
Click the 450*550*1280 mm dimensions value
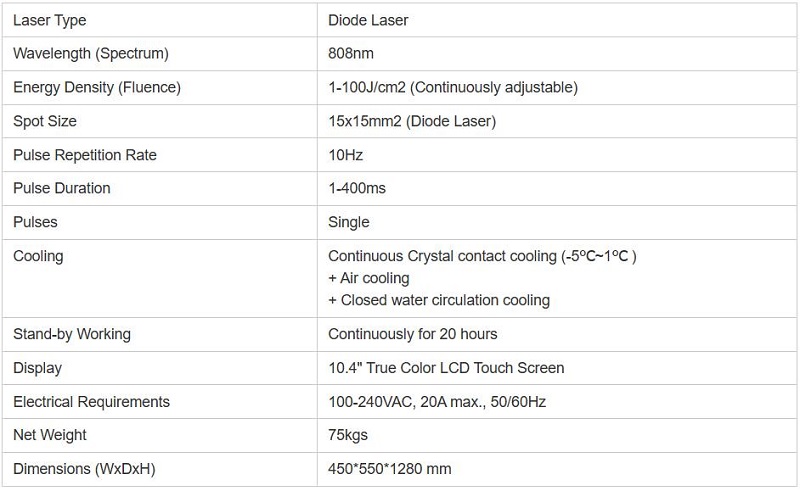click(x=389, y=469)
